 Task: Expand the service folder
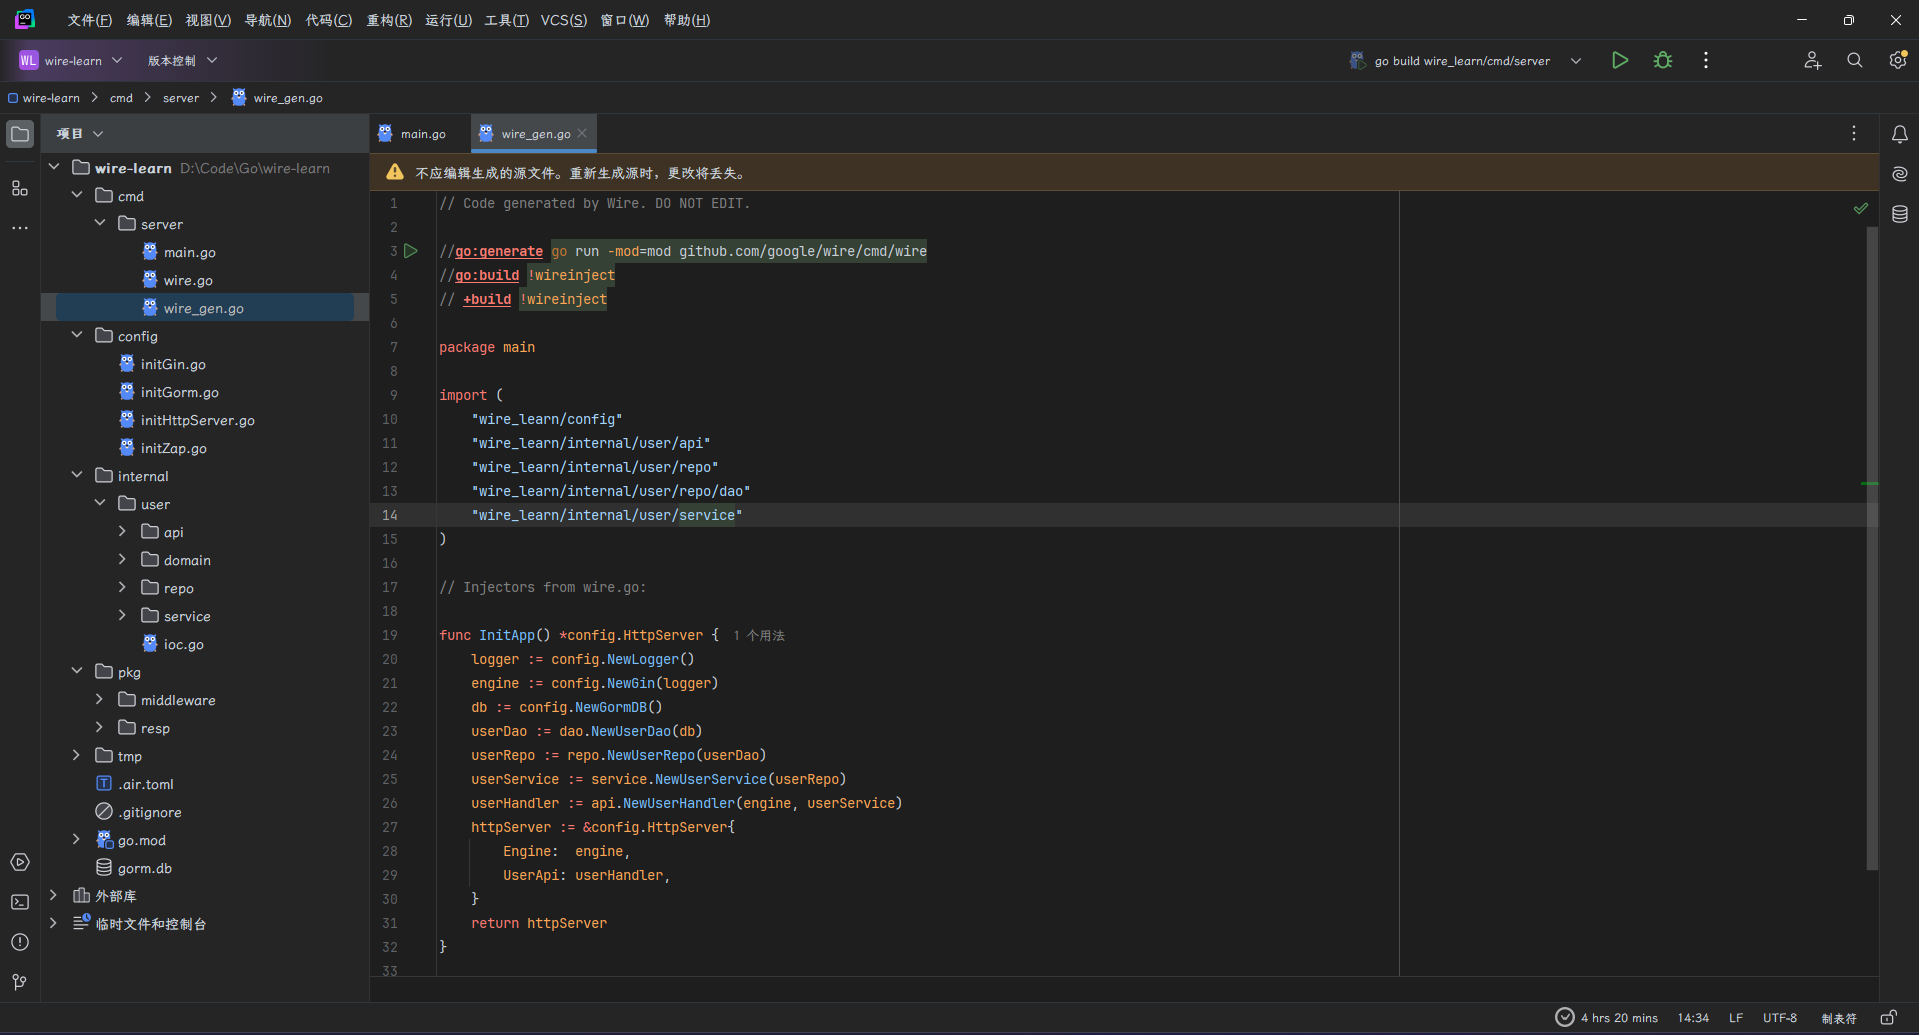(123, 615)
